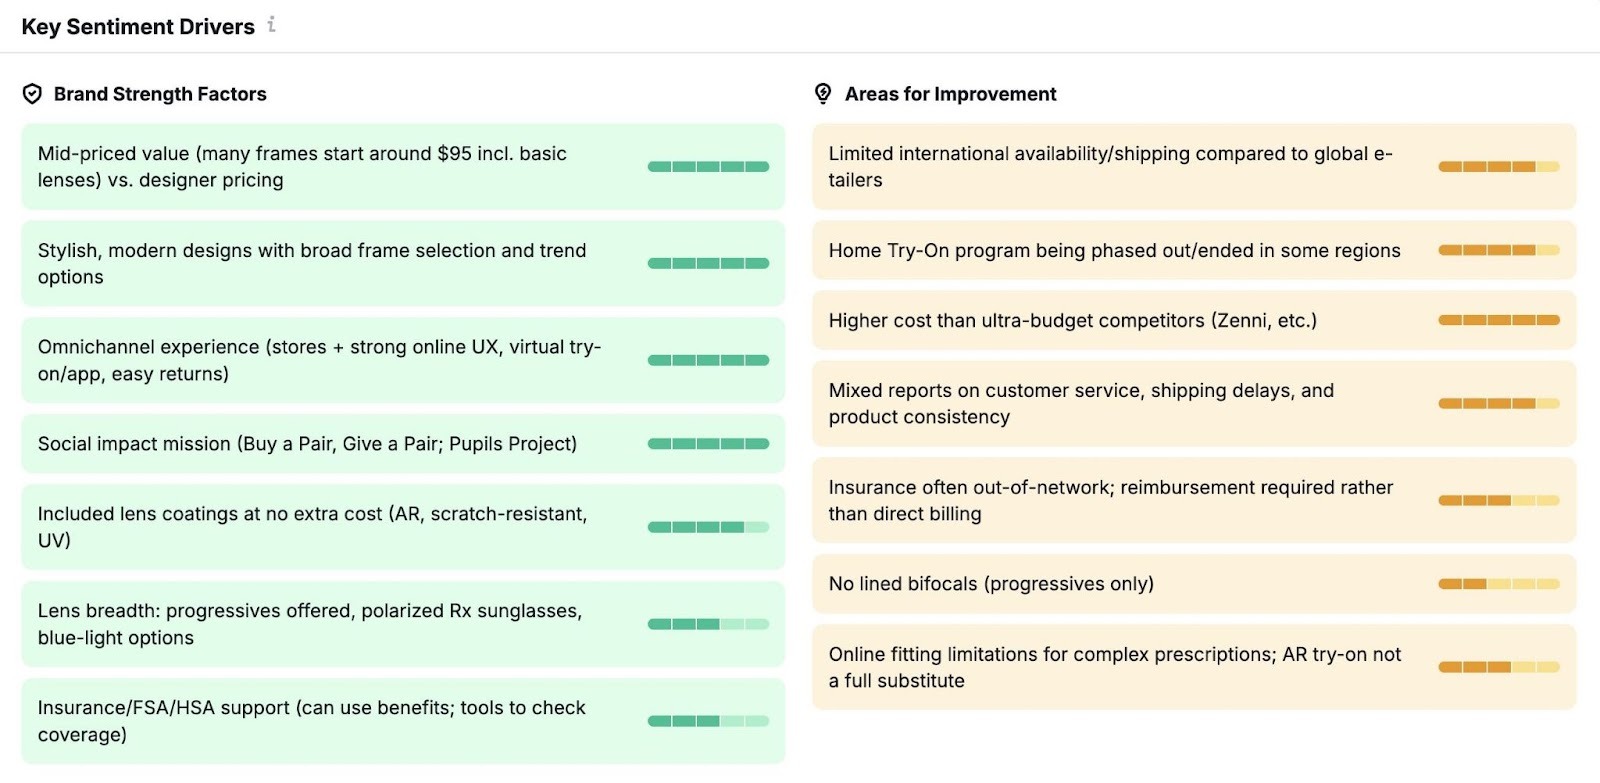Select the Areas for Improvement heading
The image size is (1600, 783).
950,94
